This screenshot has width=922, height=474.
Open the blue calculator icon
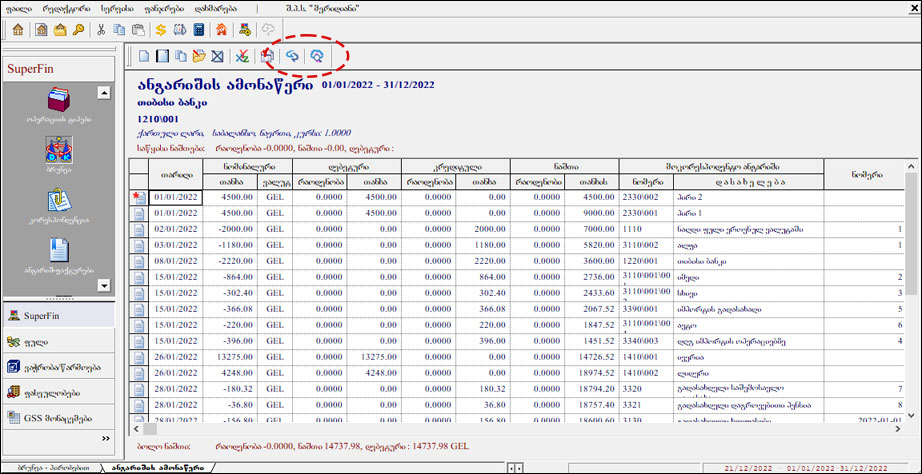click(198, 29)
